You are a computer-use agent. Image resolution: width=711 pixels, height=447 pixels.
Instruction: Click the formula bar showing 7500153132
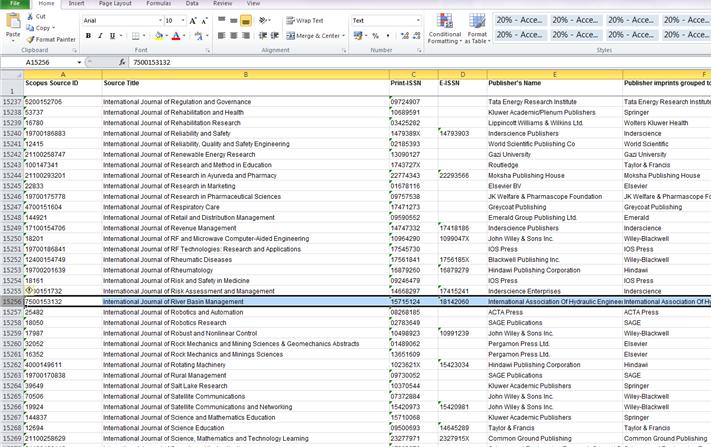[x=419, y=62]
